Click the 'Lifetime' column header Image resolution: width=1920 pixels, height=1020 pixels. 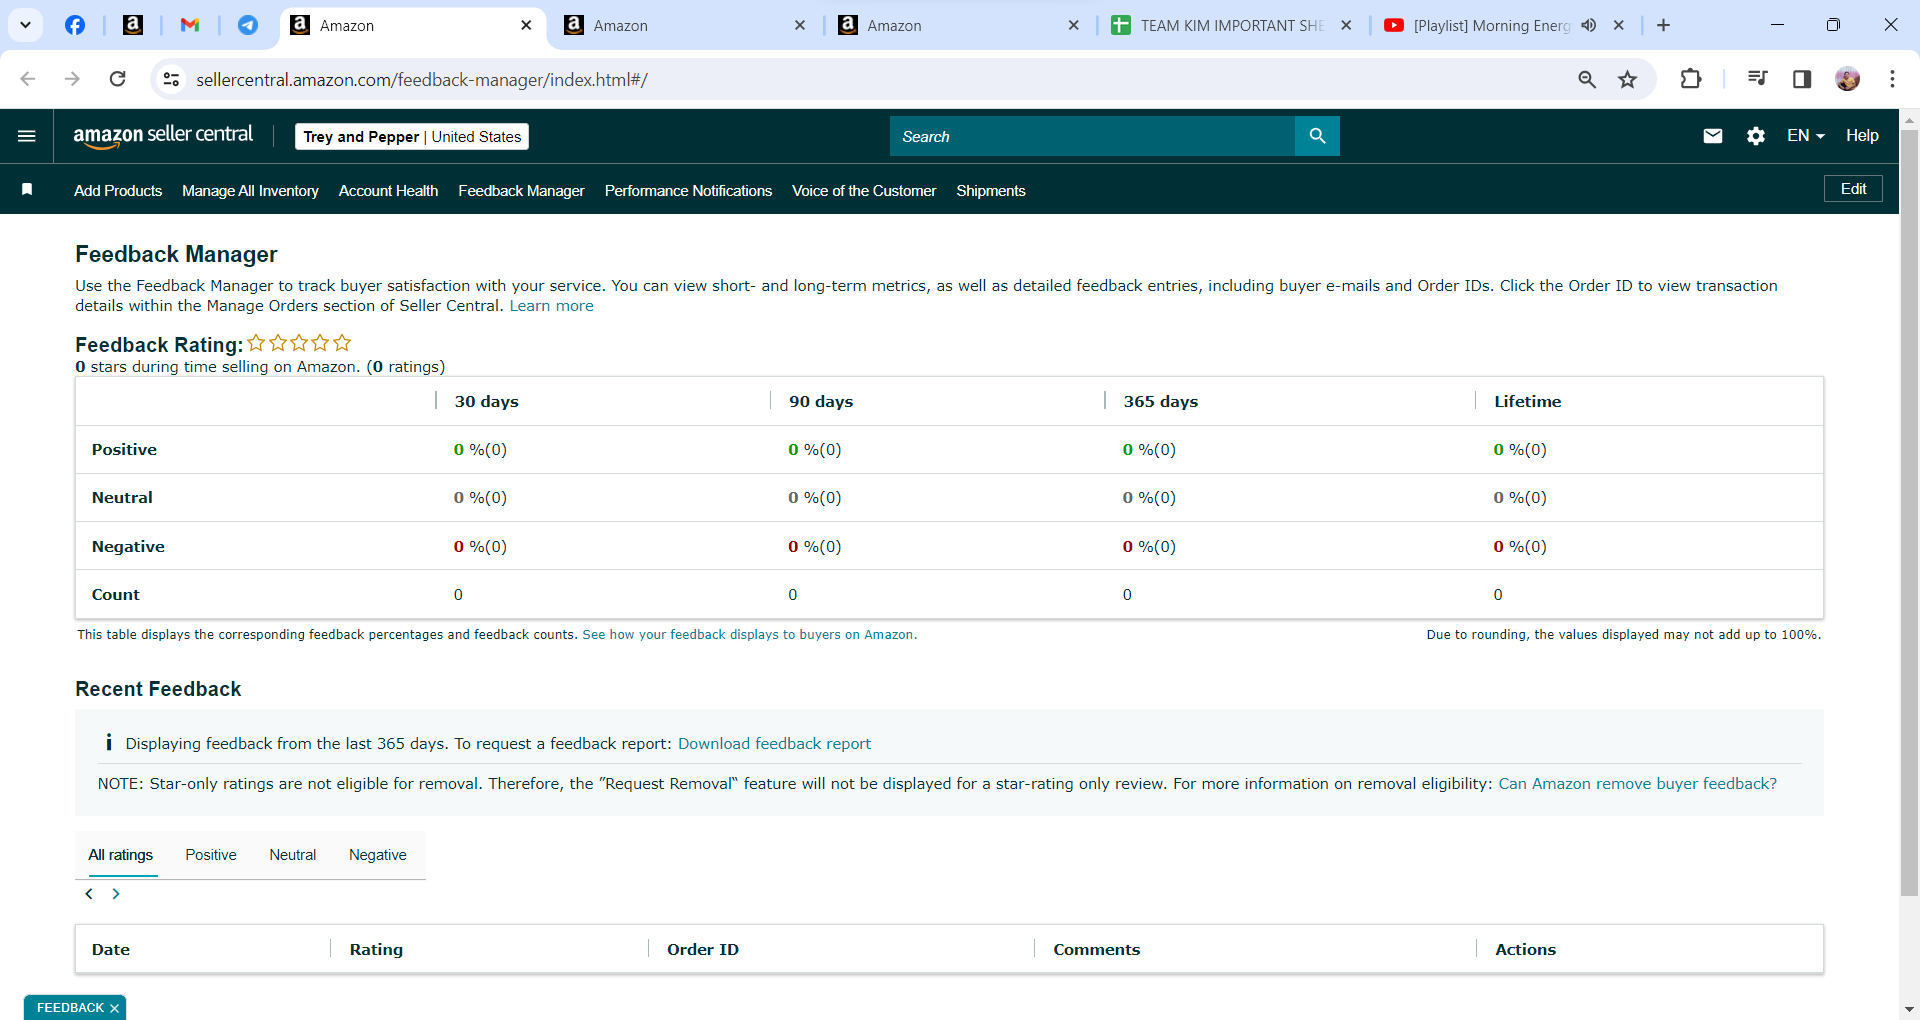(x=1528, y=401)
